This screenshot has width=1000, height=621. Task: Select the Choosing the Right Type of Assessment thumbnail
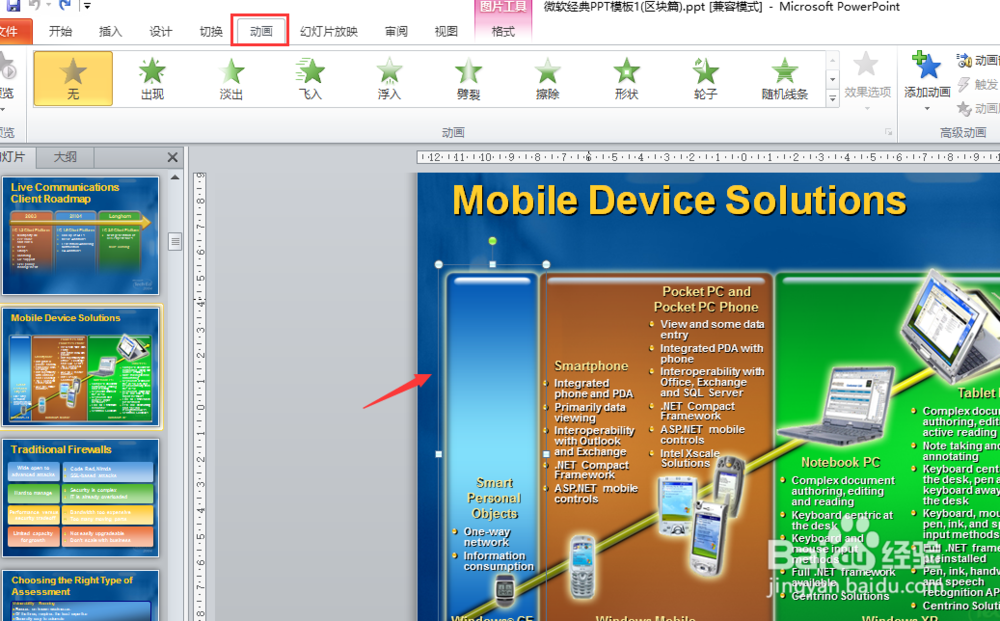(x=80, y=596)
